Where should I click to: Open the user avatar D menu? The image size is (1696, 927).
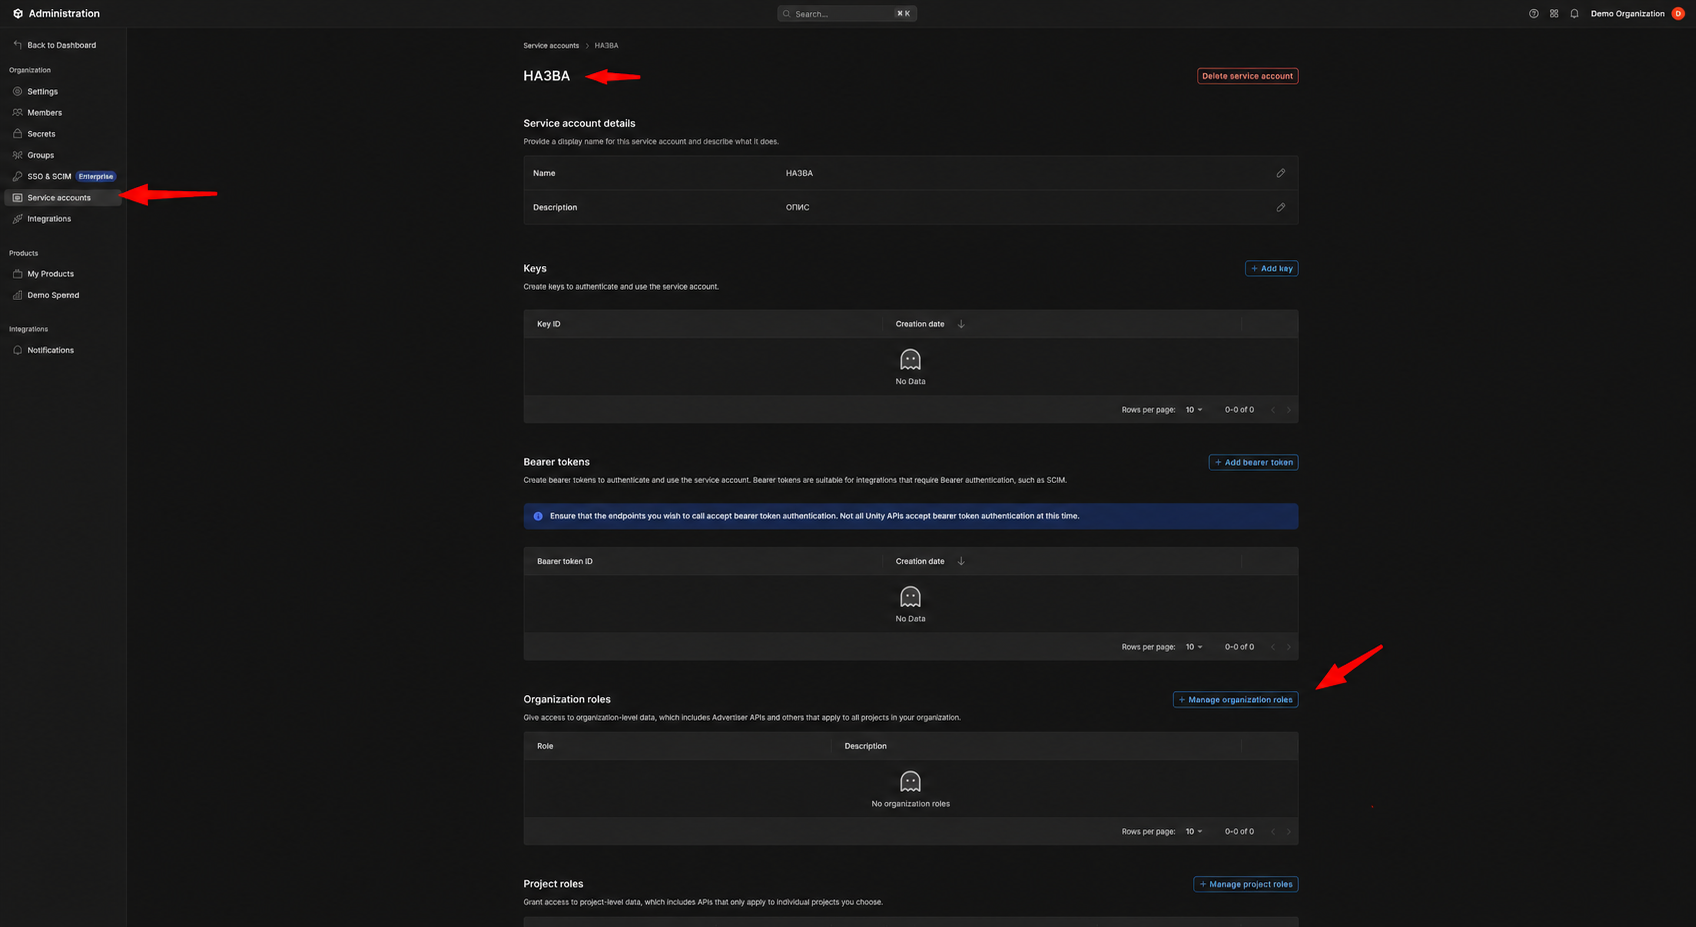(x=1678, y=14)
